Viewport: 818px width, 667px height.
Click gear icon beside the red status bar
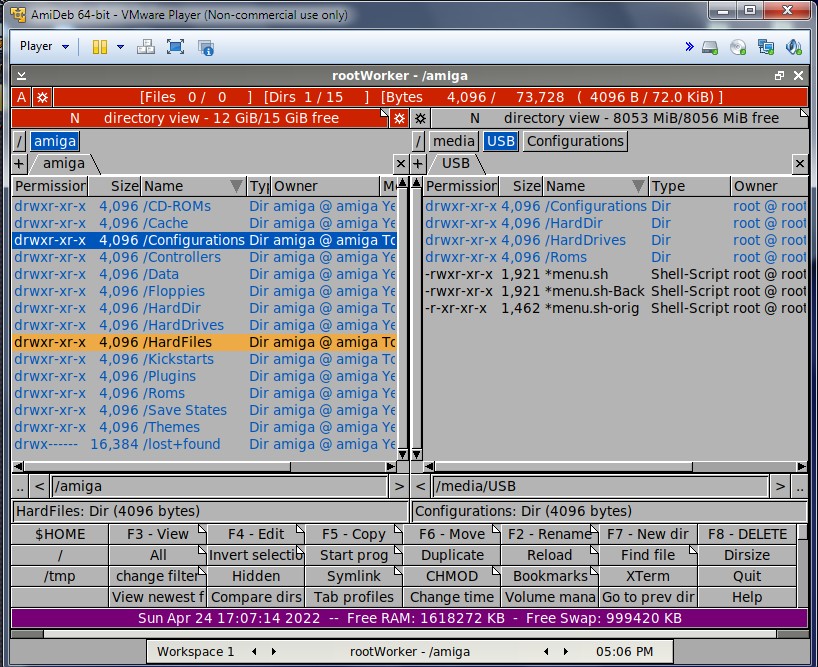42,97
